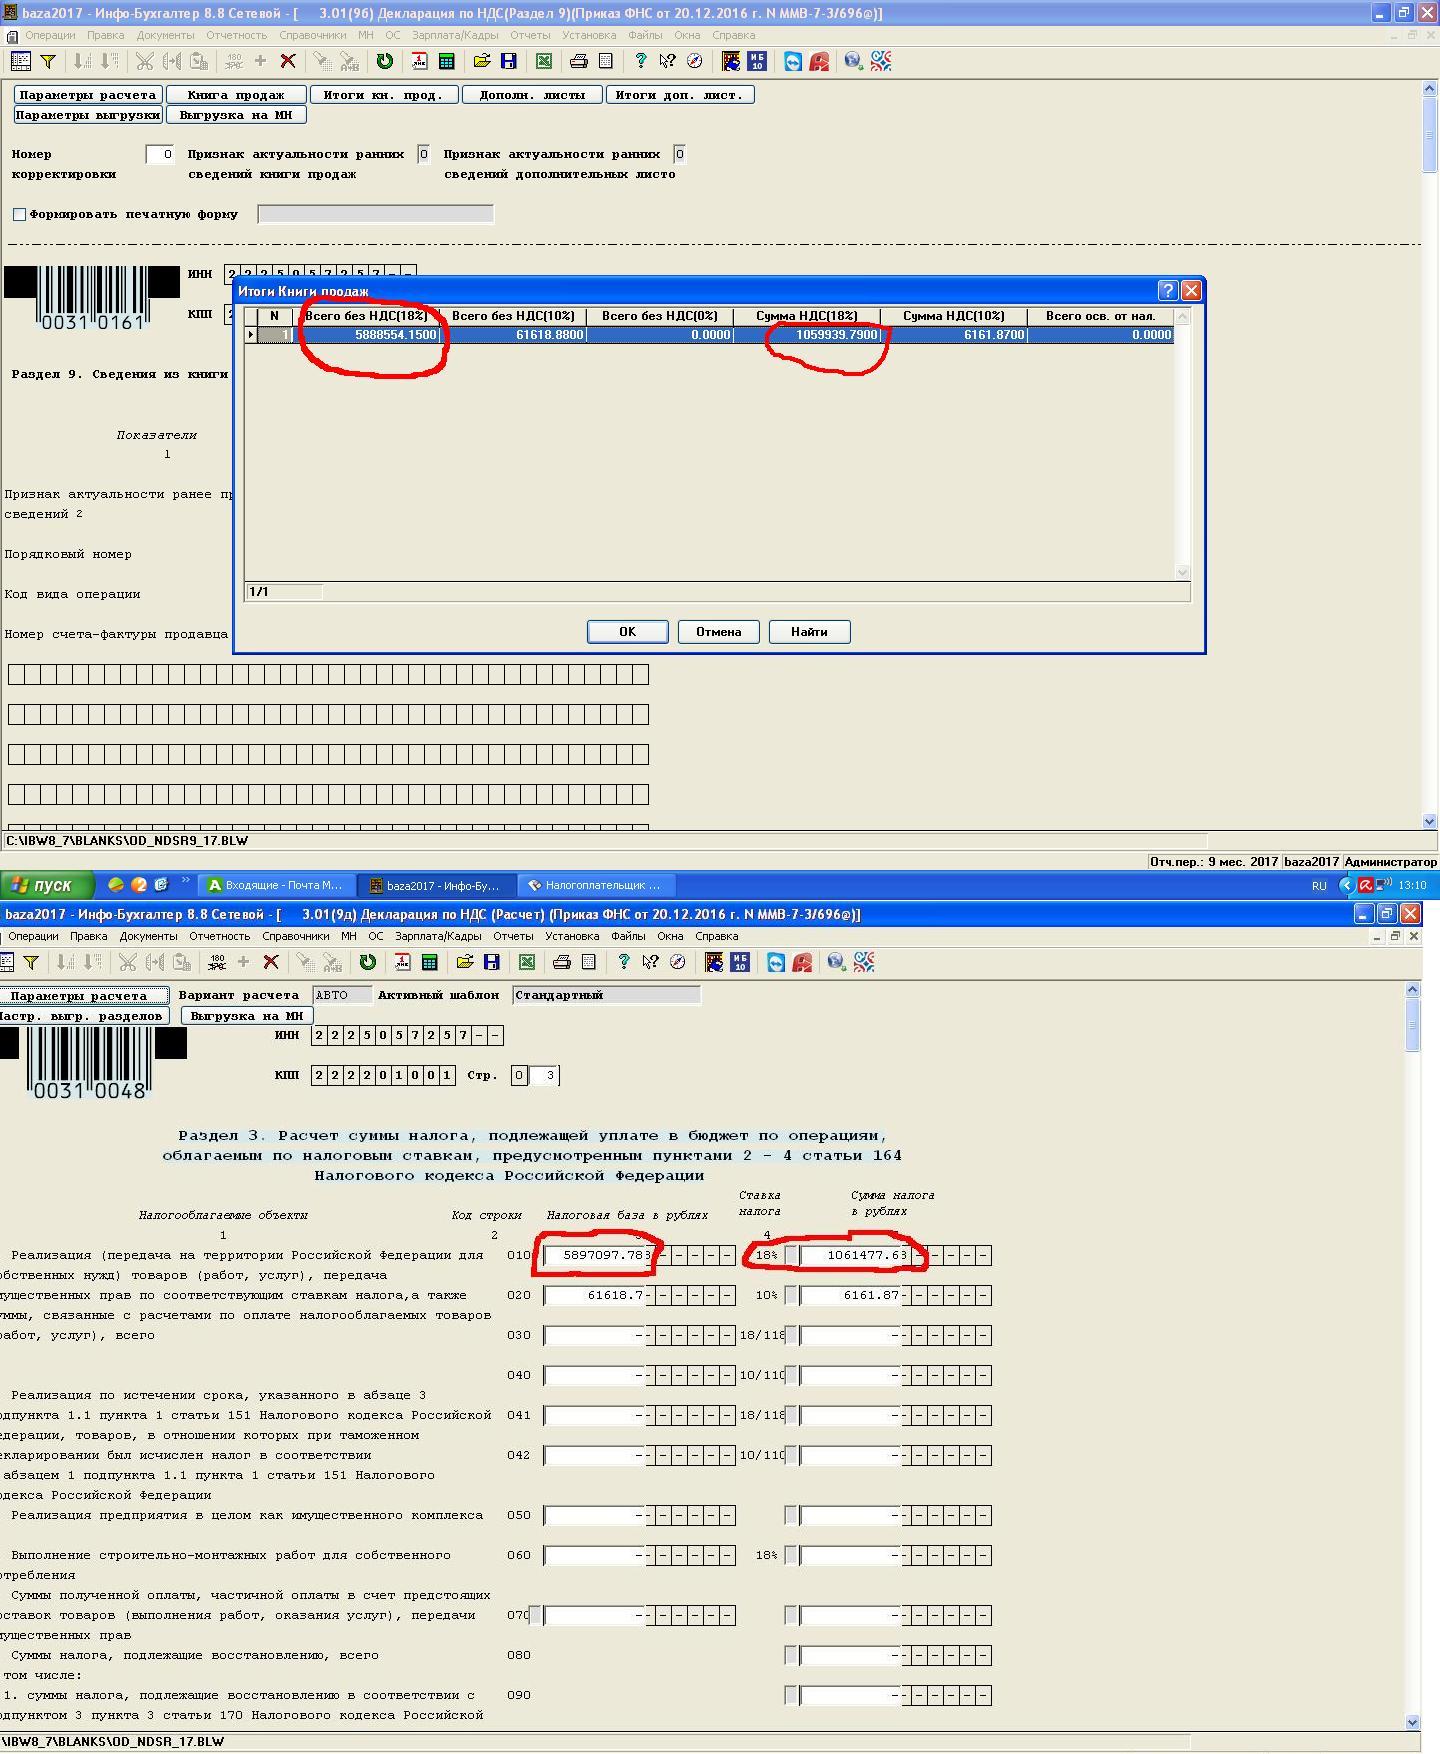This screenshot has width=1440, height=1754.
Task: Click the print preview page icon in the upper window toolbar
Action: click(605, 61)
